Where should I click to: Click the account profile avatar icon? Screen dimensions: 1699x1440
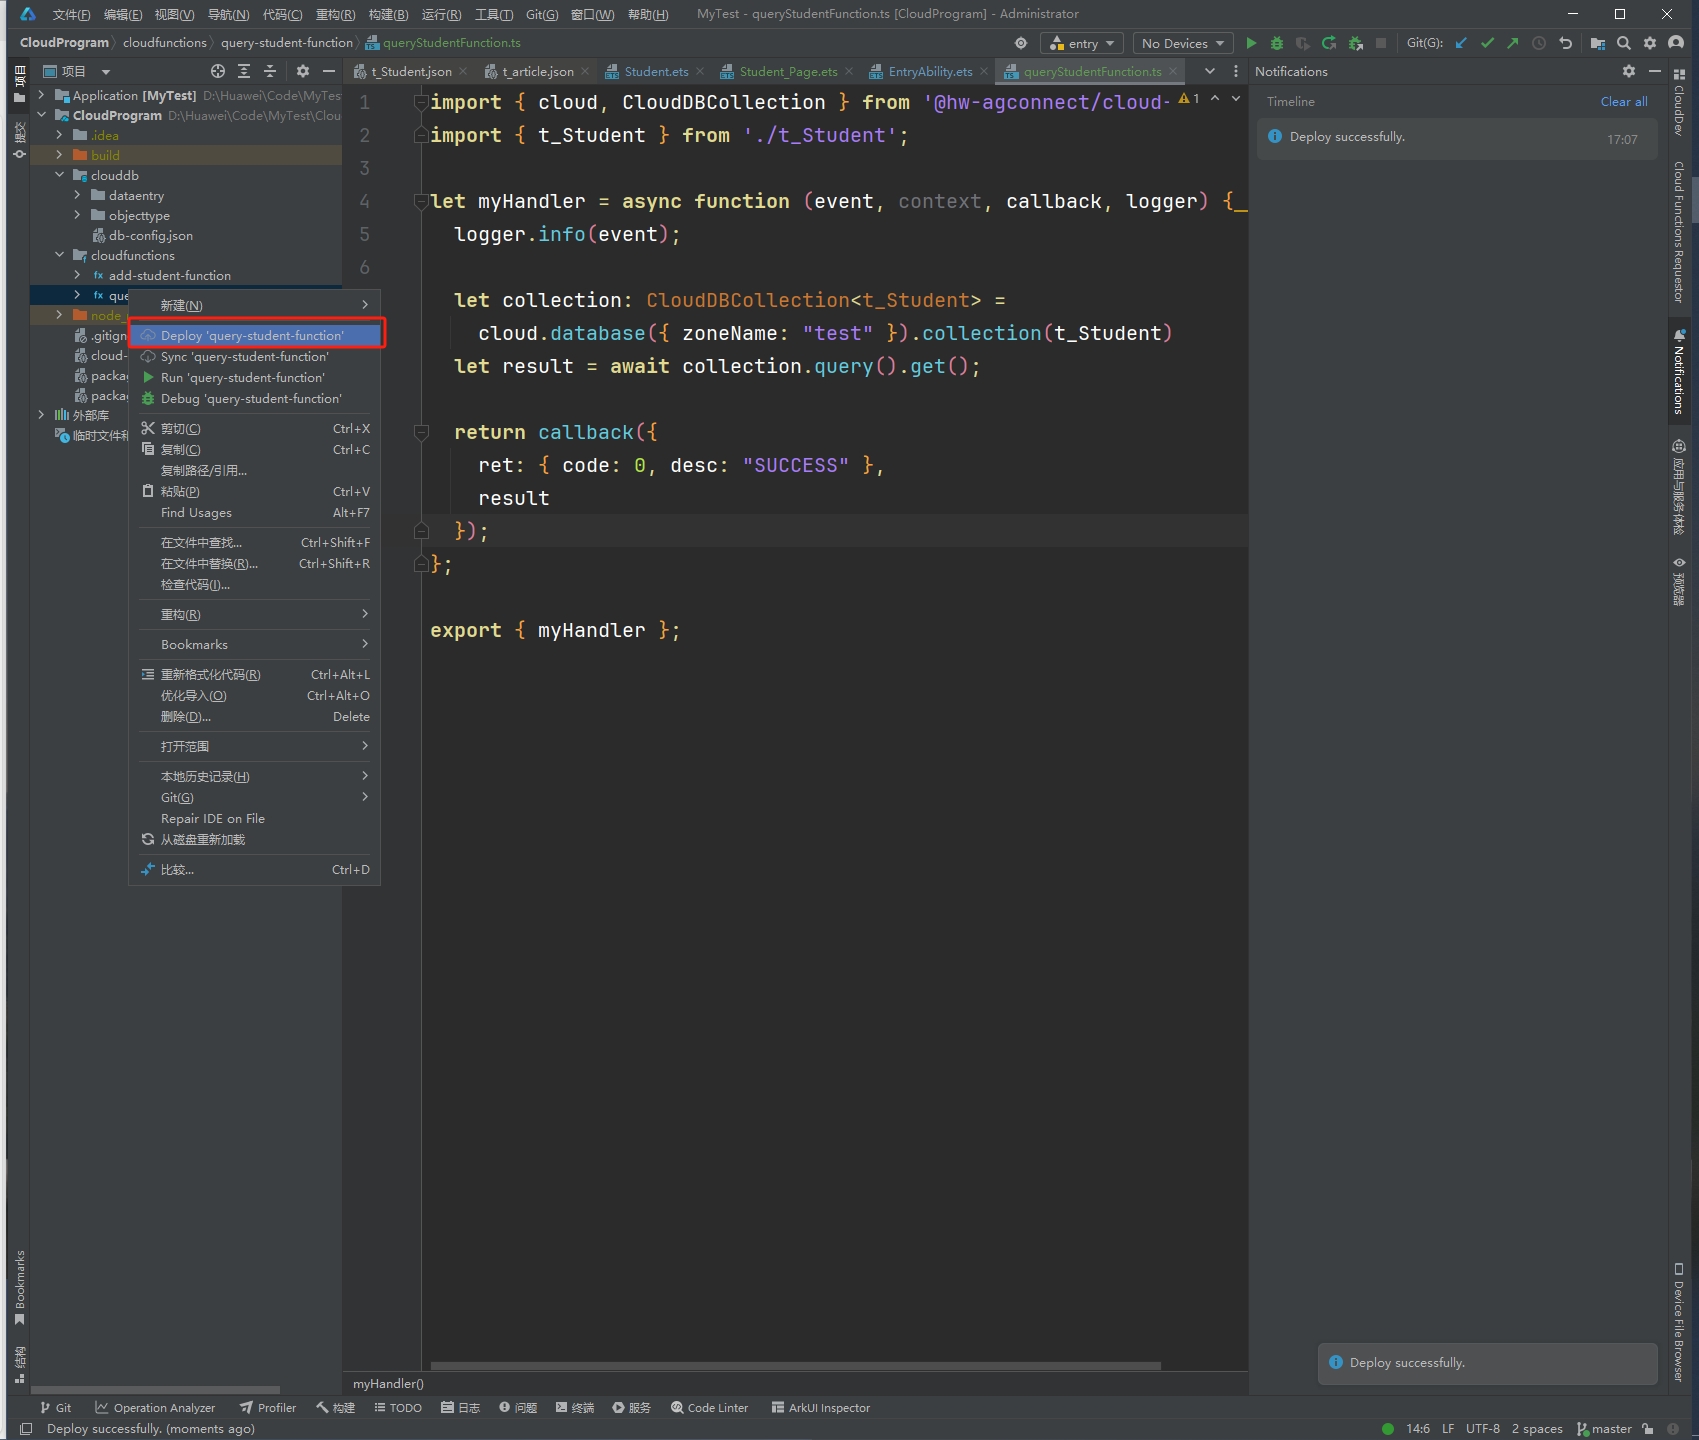1676,43
